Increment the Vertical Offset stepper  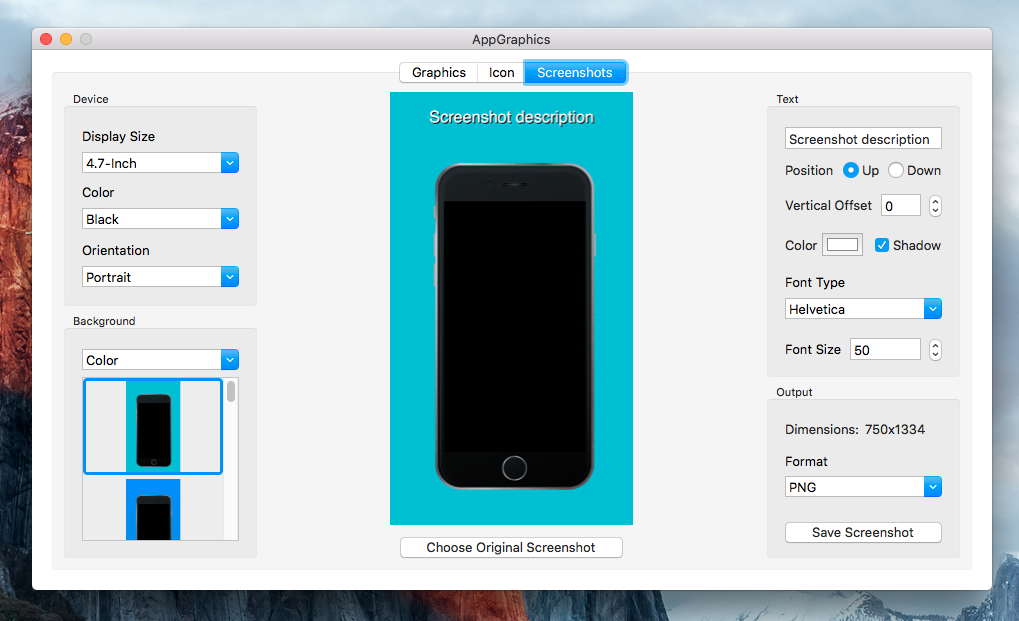tap(935, 201)
